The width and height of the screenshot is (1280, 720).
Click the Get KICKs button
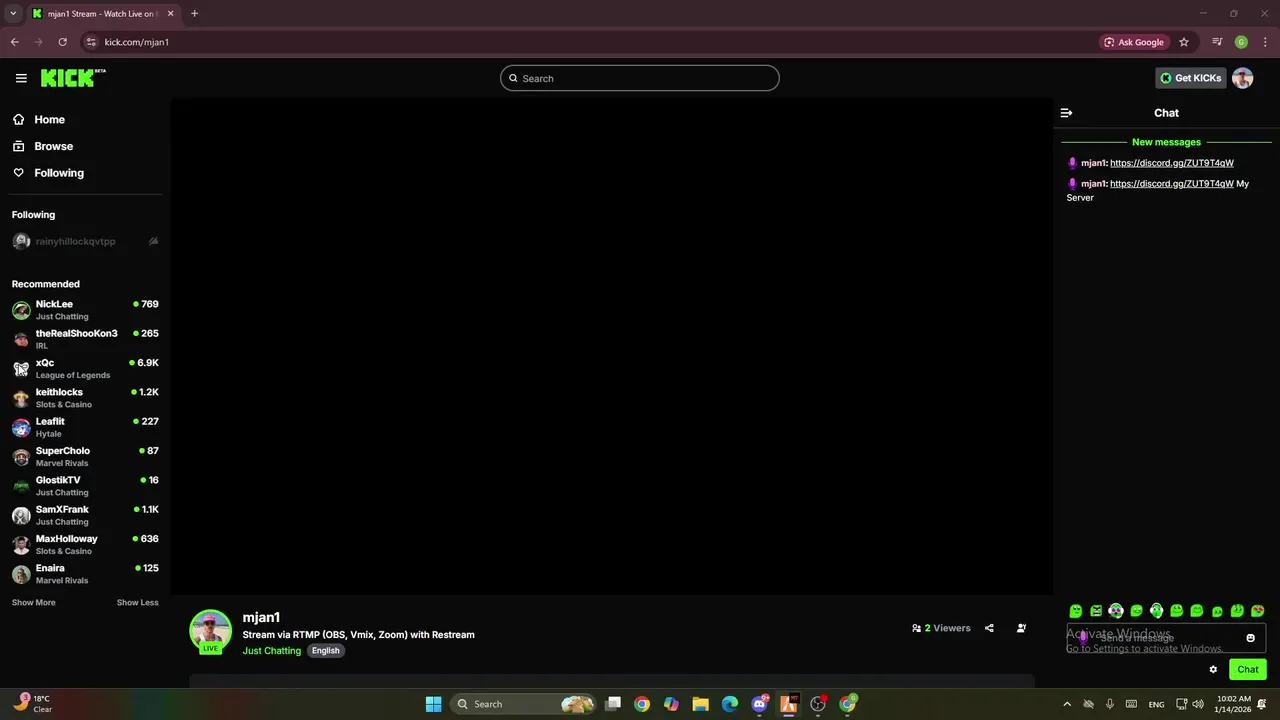[1190, 78]
